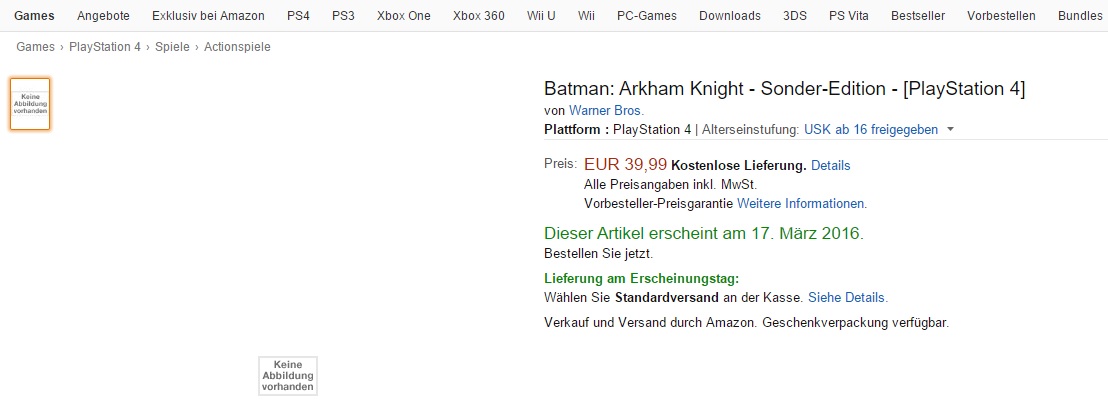Open the Games navigation tab
Screen dimensions: 1108x411
tap(34, 16)
